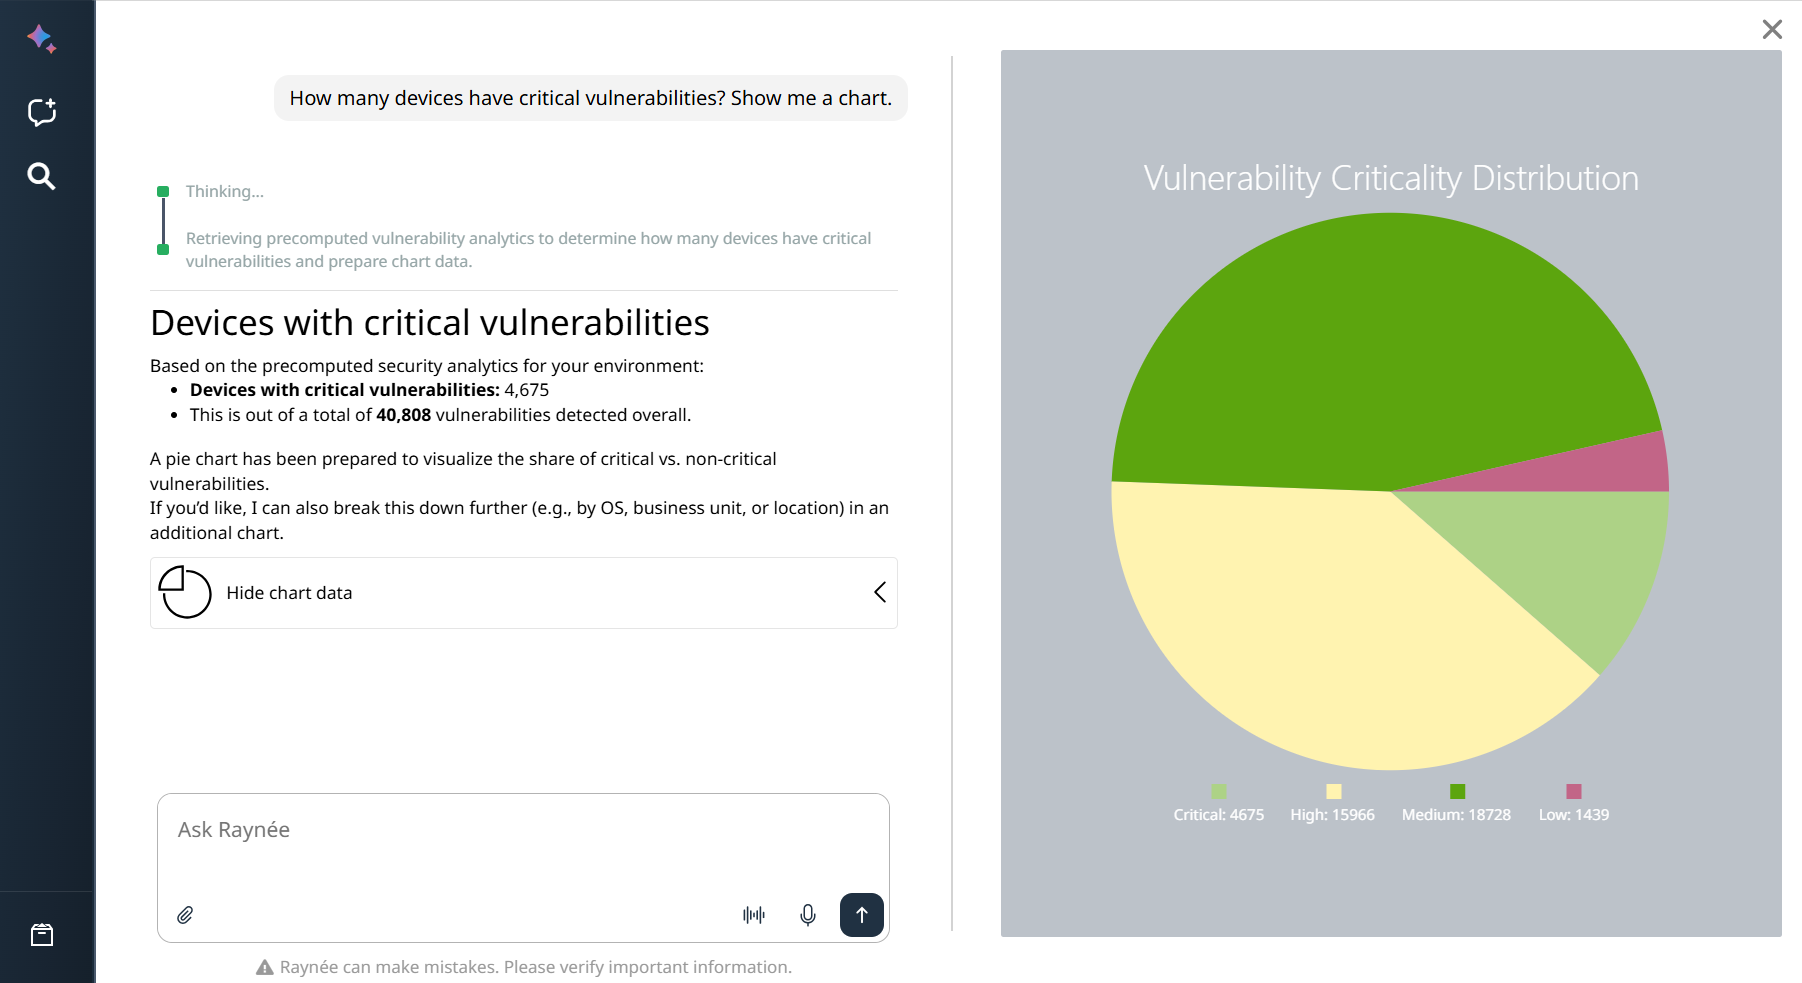Open audio waveform input mode

[x=755, y=914]
